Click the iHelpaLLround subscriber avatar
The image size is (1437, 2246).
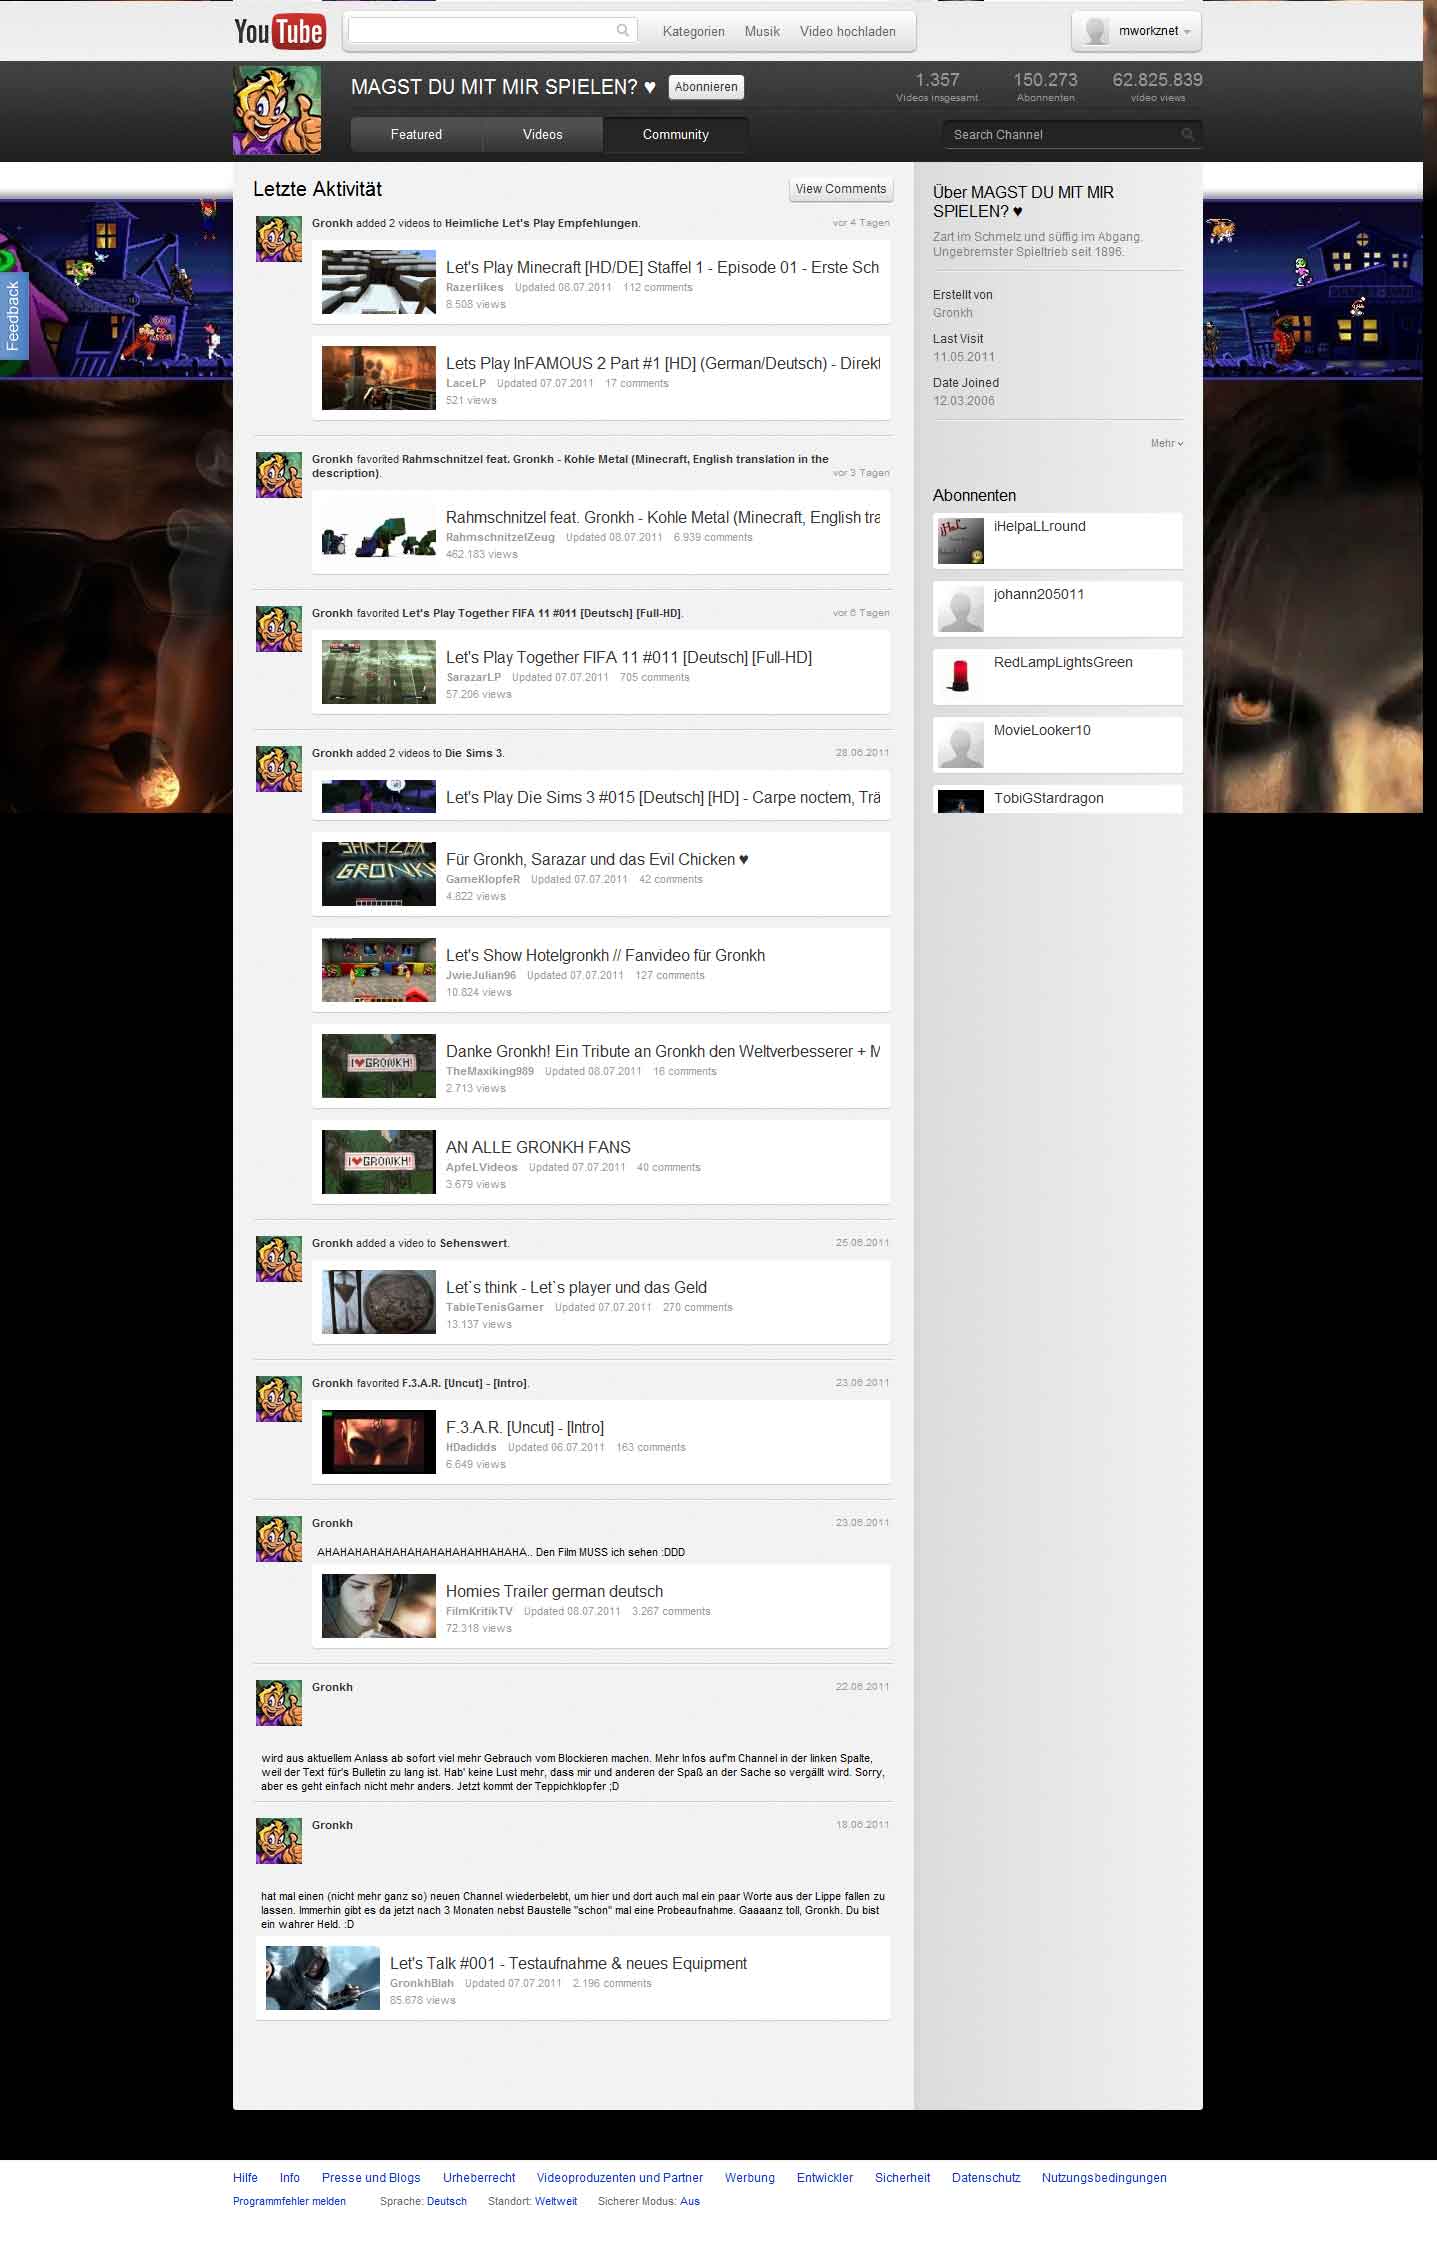(960, 541)
